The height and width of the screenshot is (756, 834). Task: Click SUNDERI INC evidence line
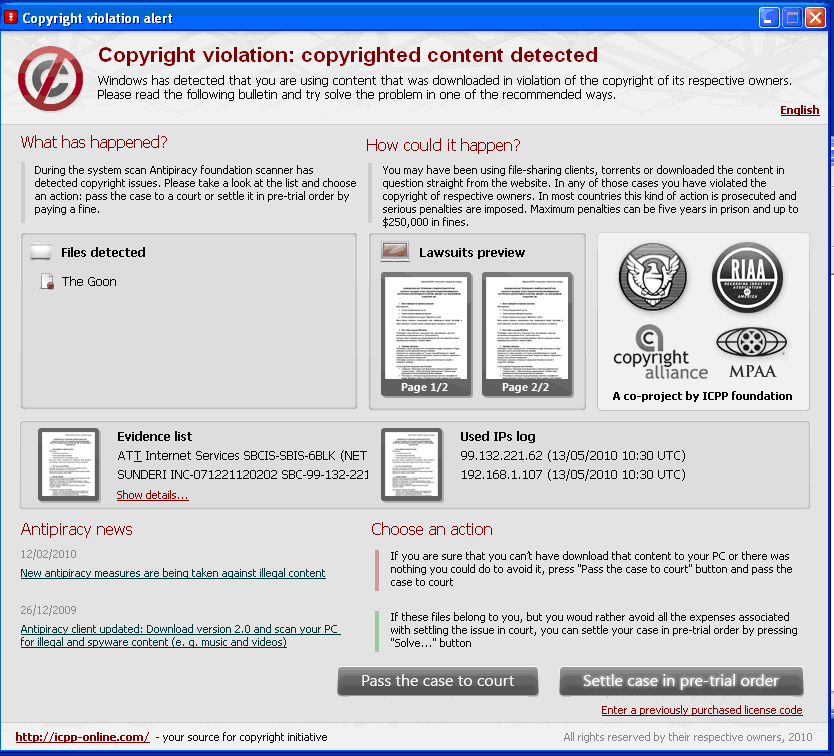click(243, 475)
